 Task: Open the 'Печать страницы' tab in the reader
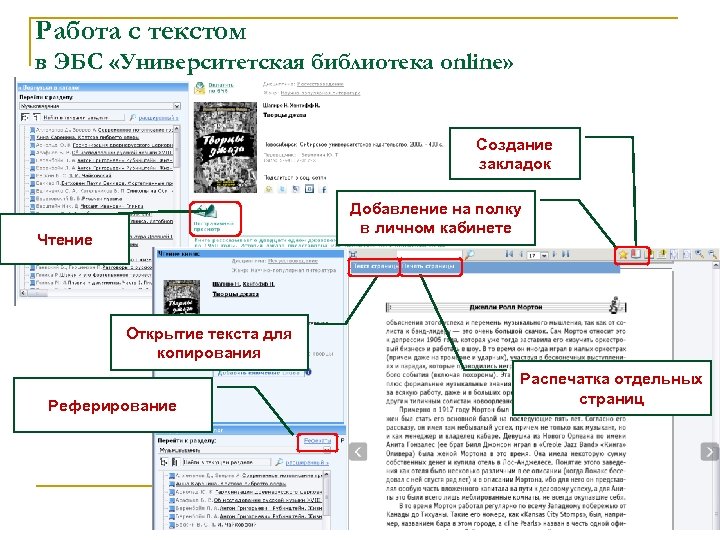coord(430,266)
